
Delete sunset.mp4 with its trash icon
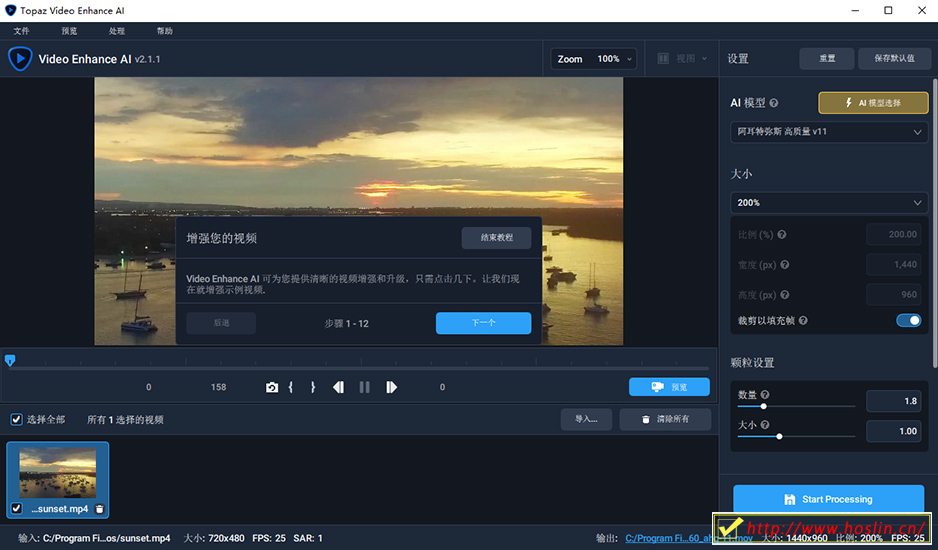[100, 509]
